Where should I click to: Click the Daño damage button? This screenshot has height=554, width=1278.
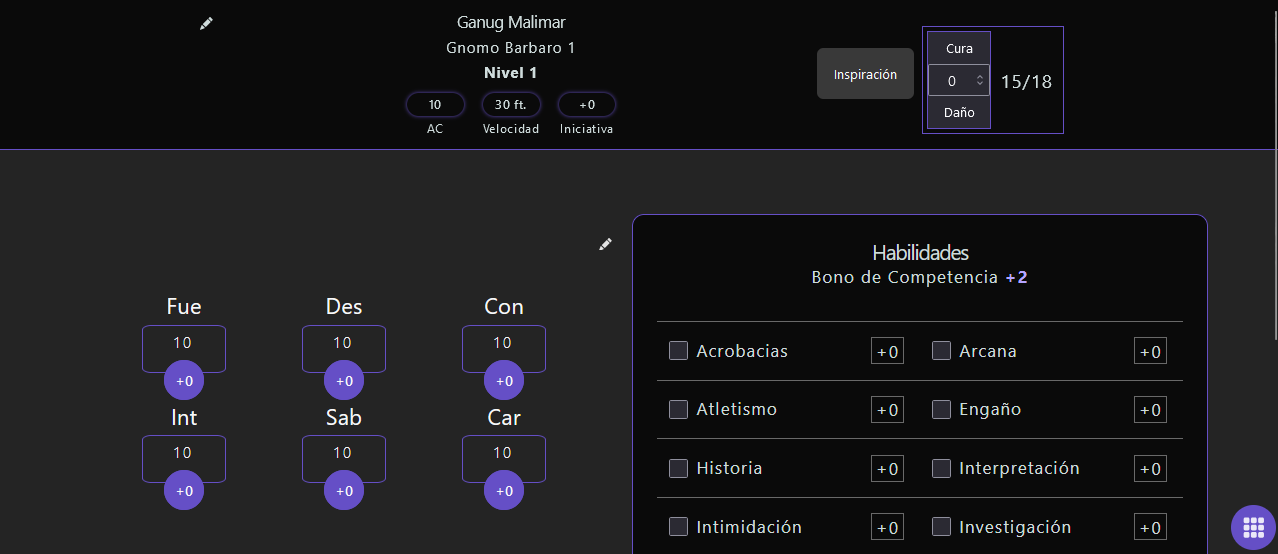[958, 113]
